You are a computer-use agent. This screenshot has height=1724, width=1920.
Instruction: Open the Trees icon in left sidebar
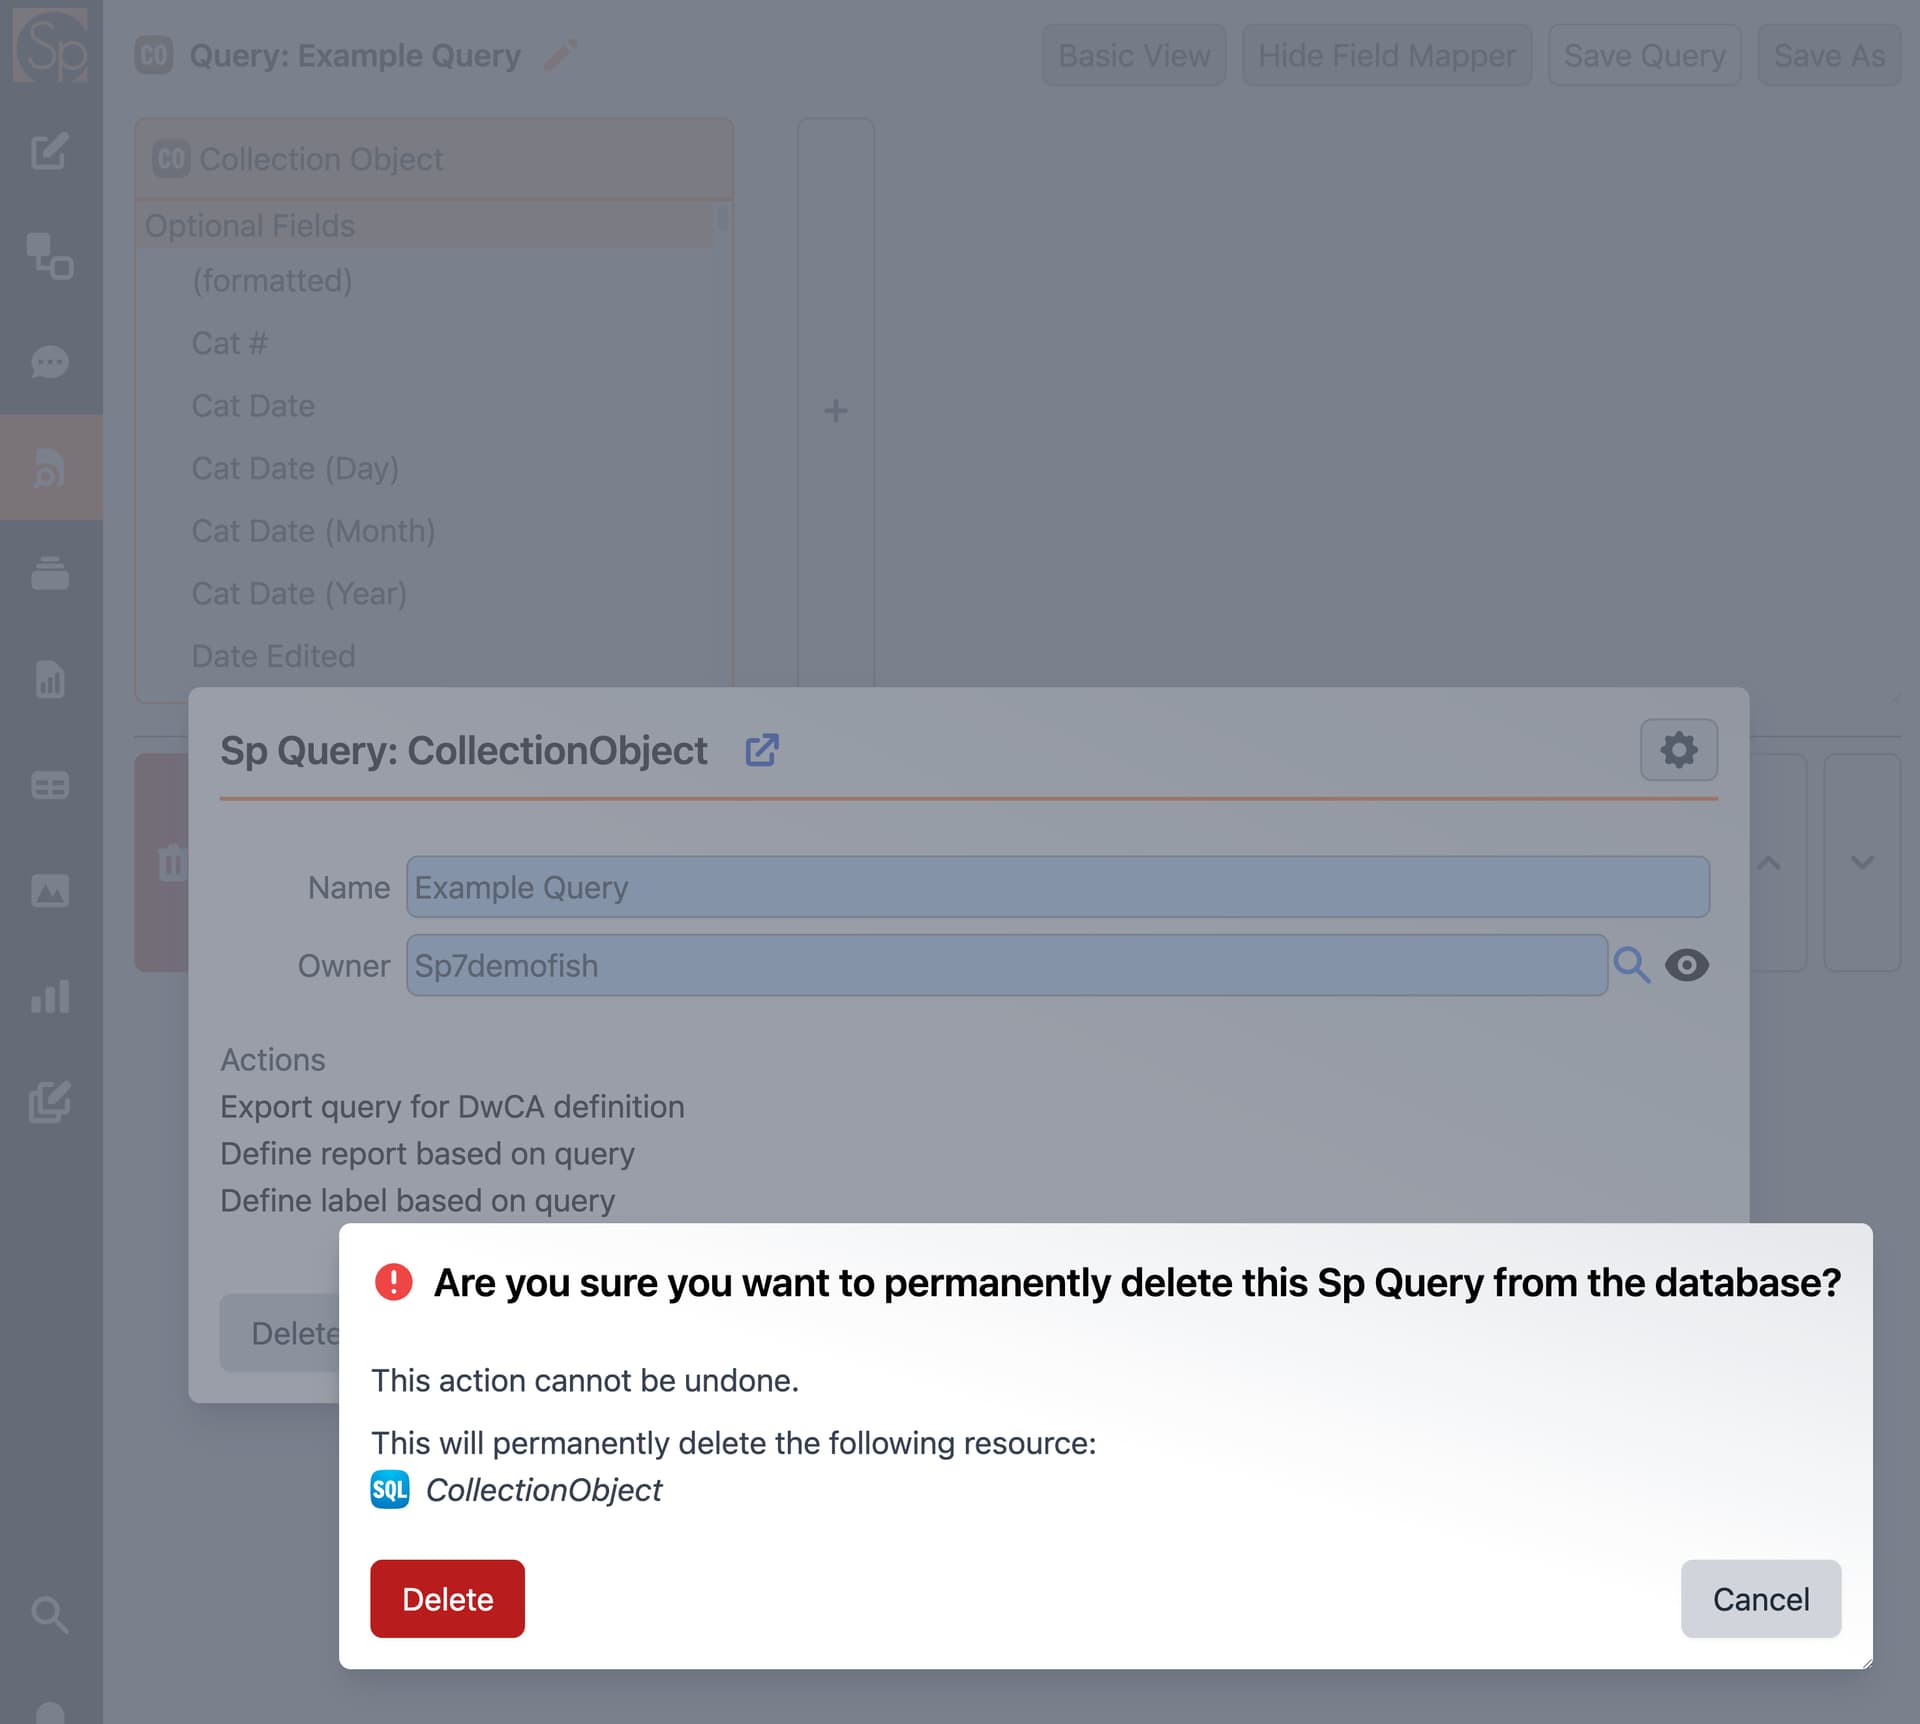click(x=50, y=256)
